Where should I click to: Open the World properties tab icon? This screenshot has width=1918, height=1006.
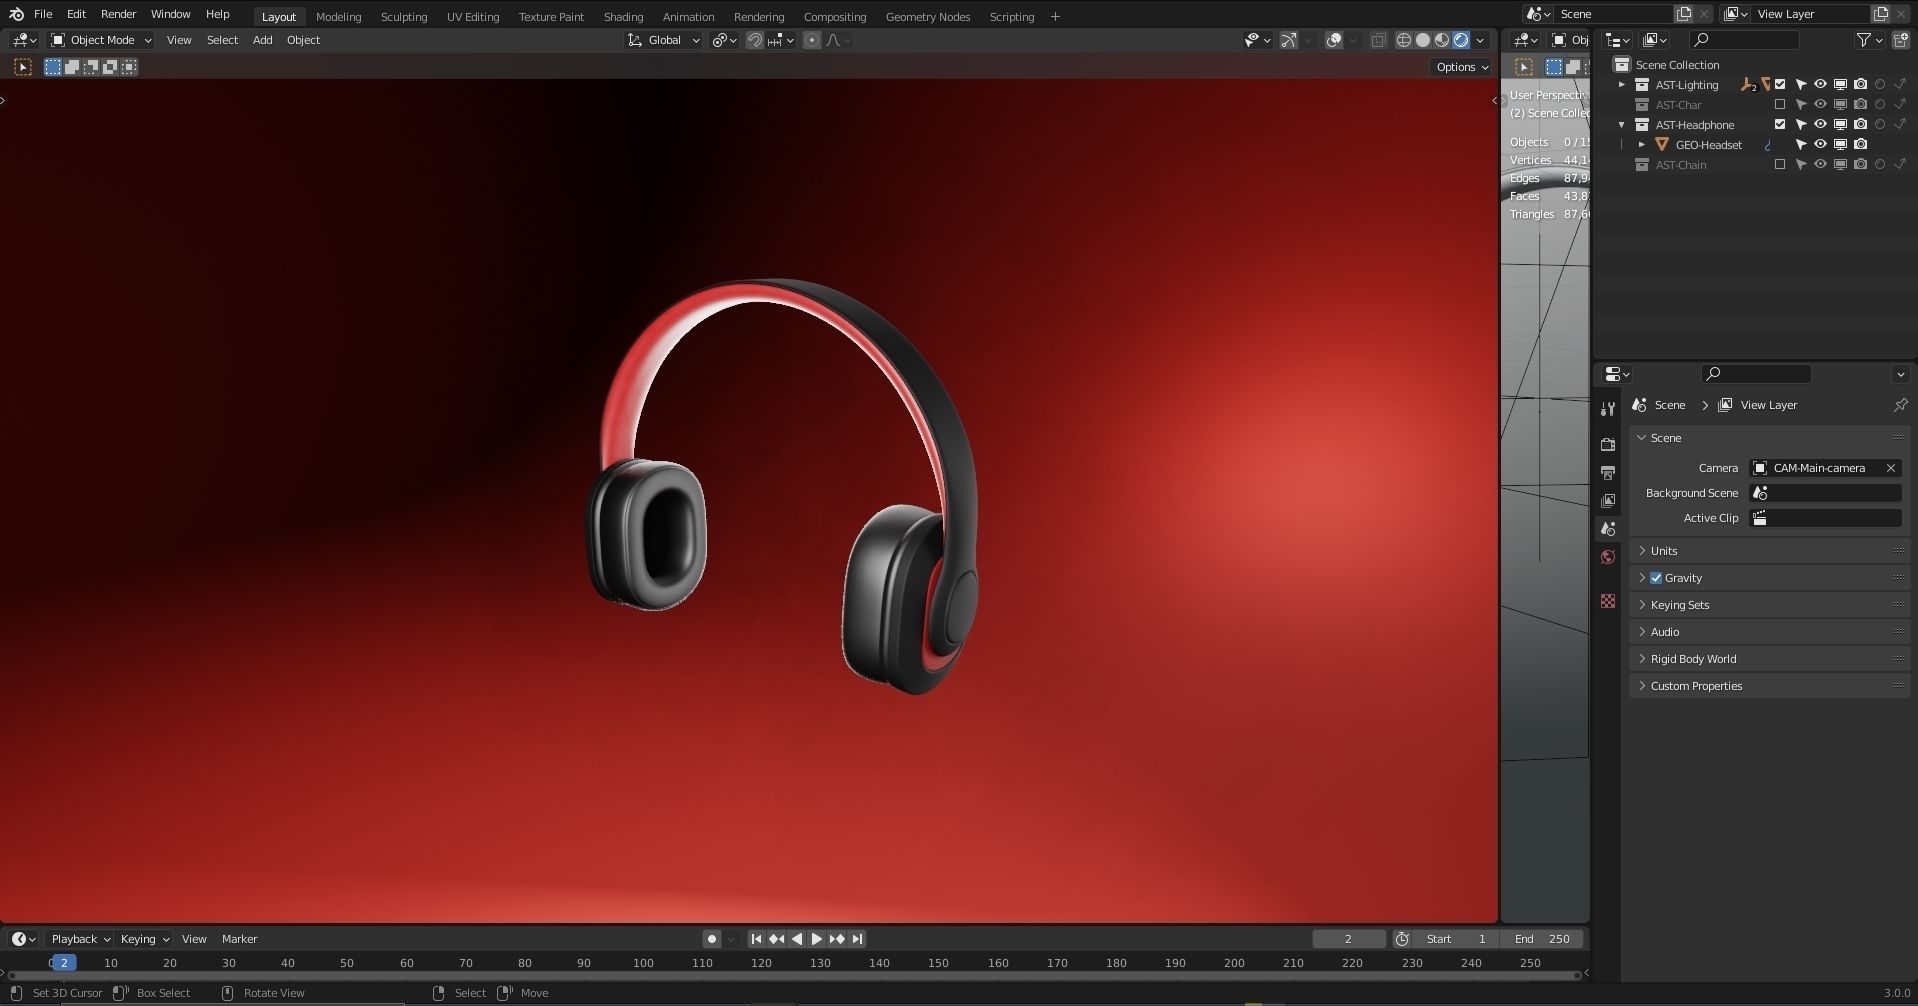pyautogui.click(x=1608, y=557)
